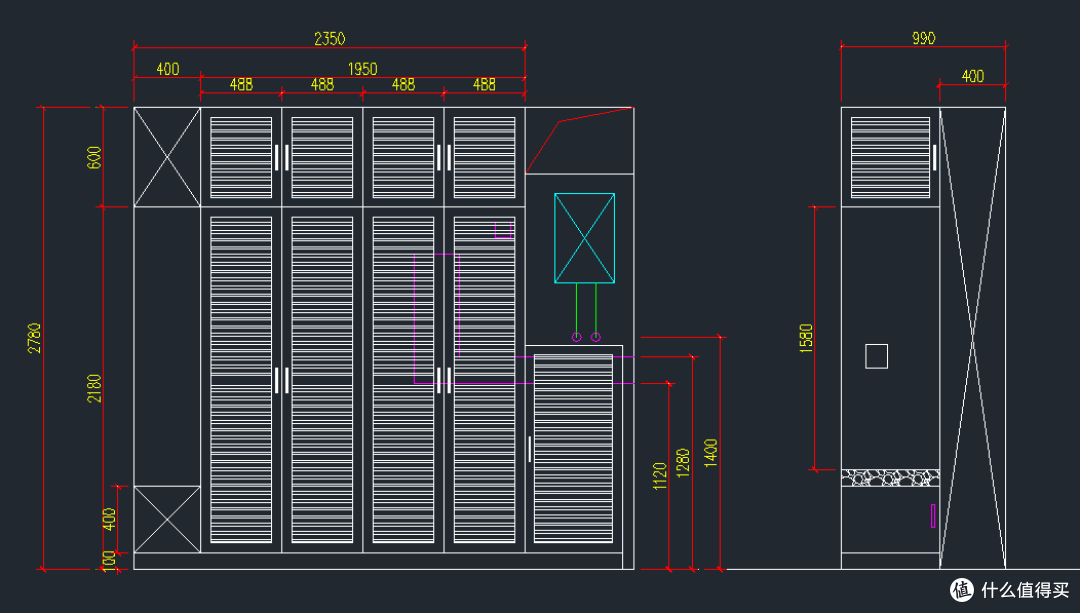Select the 1580 dimension on side view

tap(806, 338)
